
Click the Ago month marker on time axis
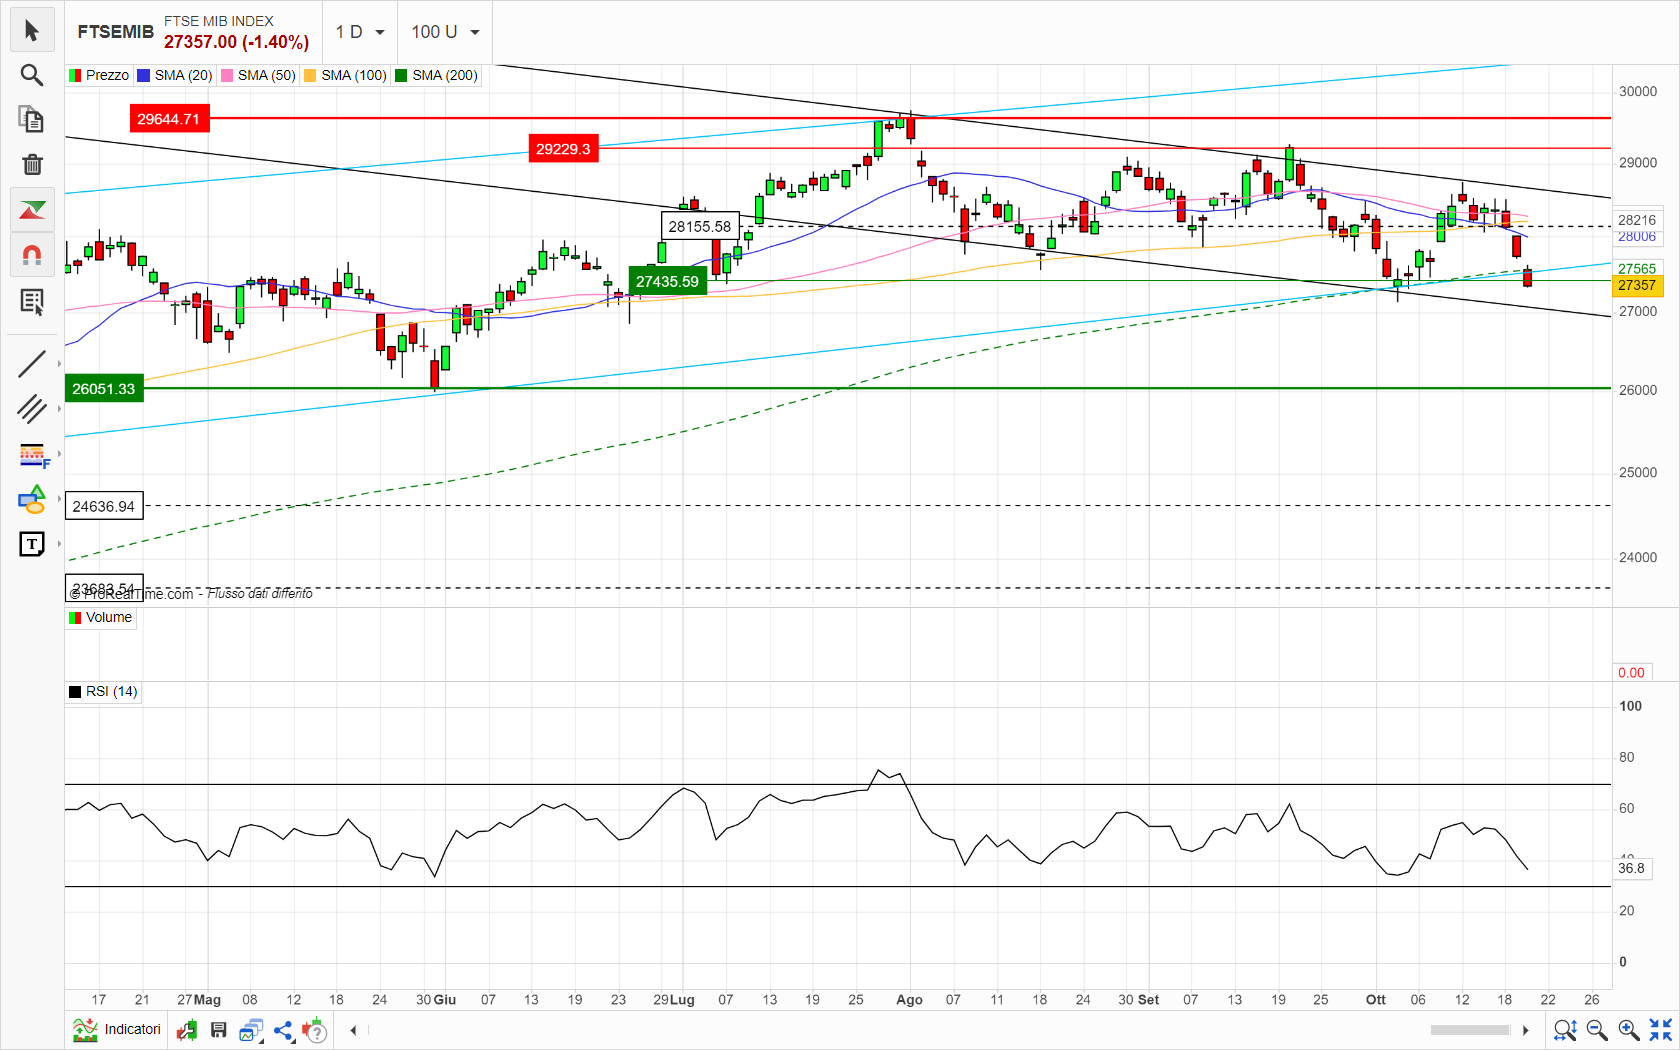(909, 999)
